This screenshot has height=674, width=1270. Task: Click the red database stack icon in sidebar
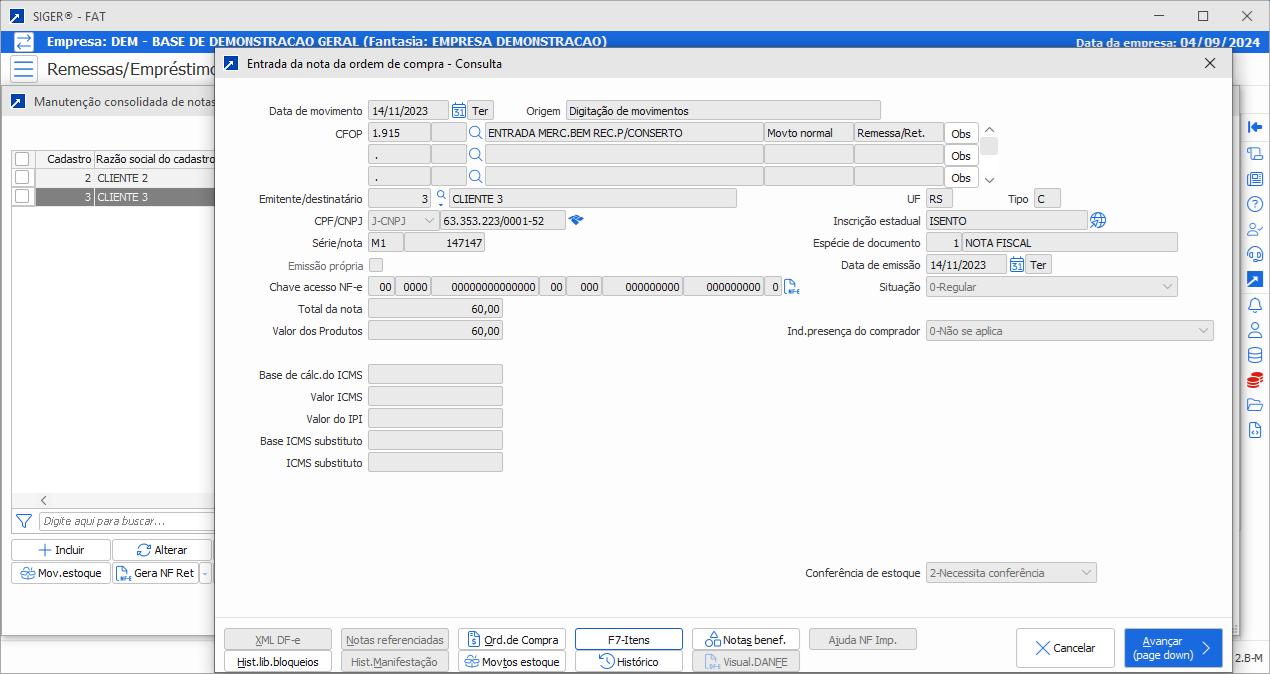coord(1256,380)
